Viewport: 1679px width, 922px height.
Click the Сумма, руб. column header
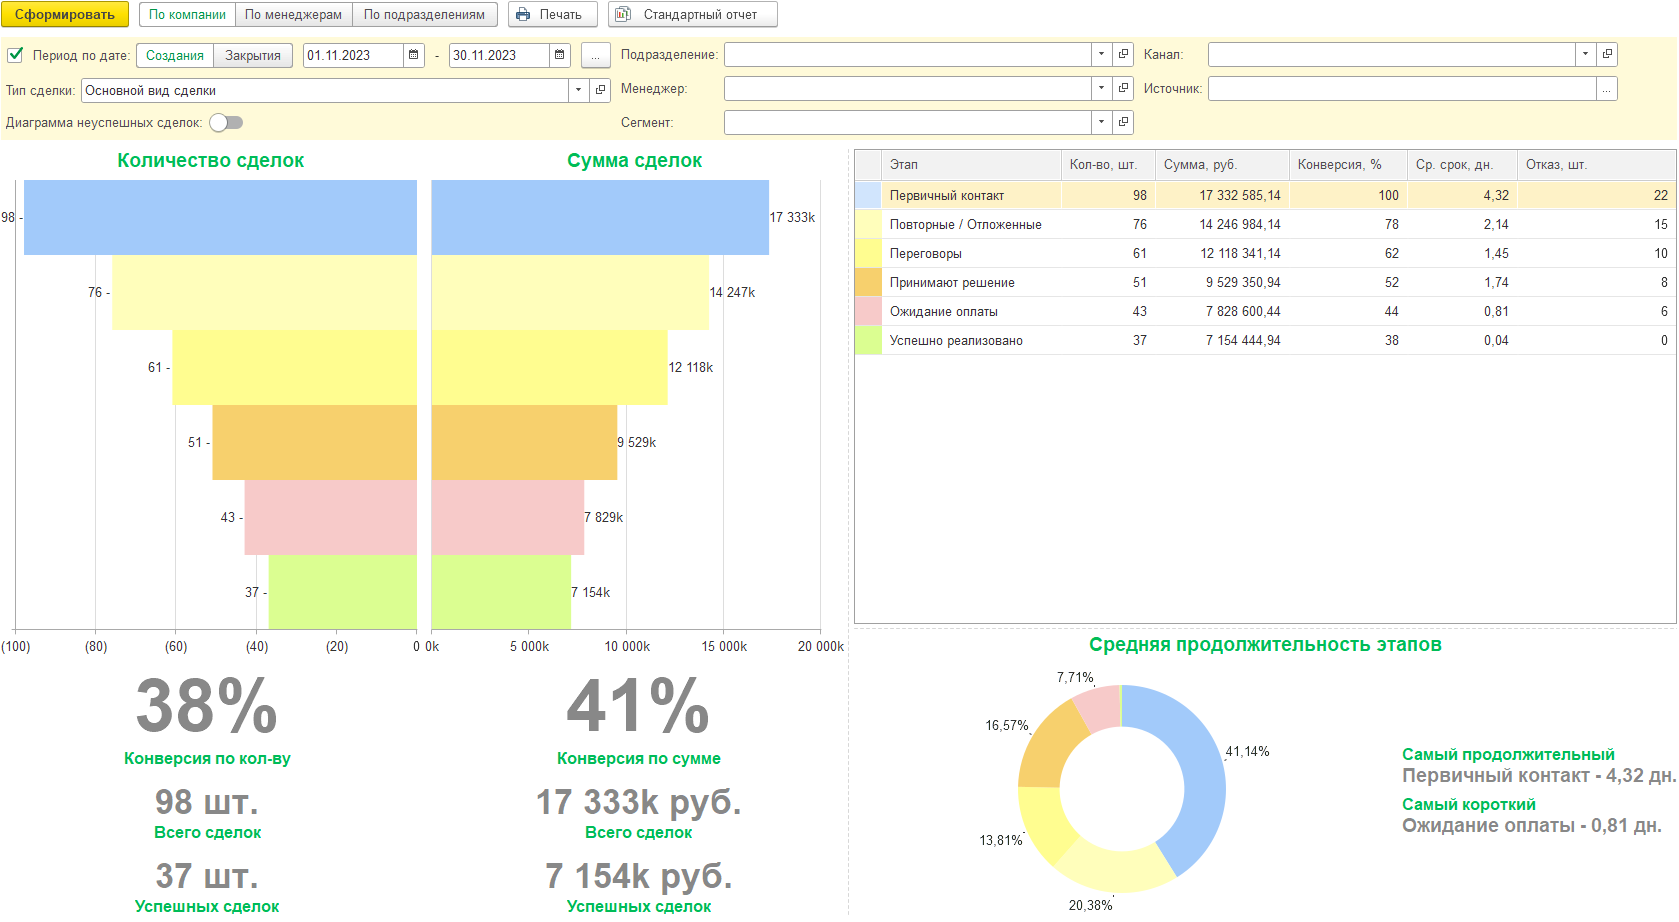click(x=1222, y=165)
